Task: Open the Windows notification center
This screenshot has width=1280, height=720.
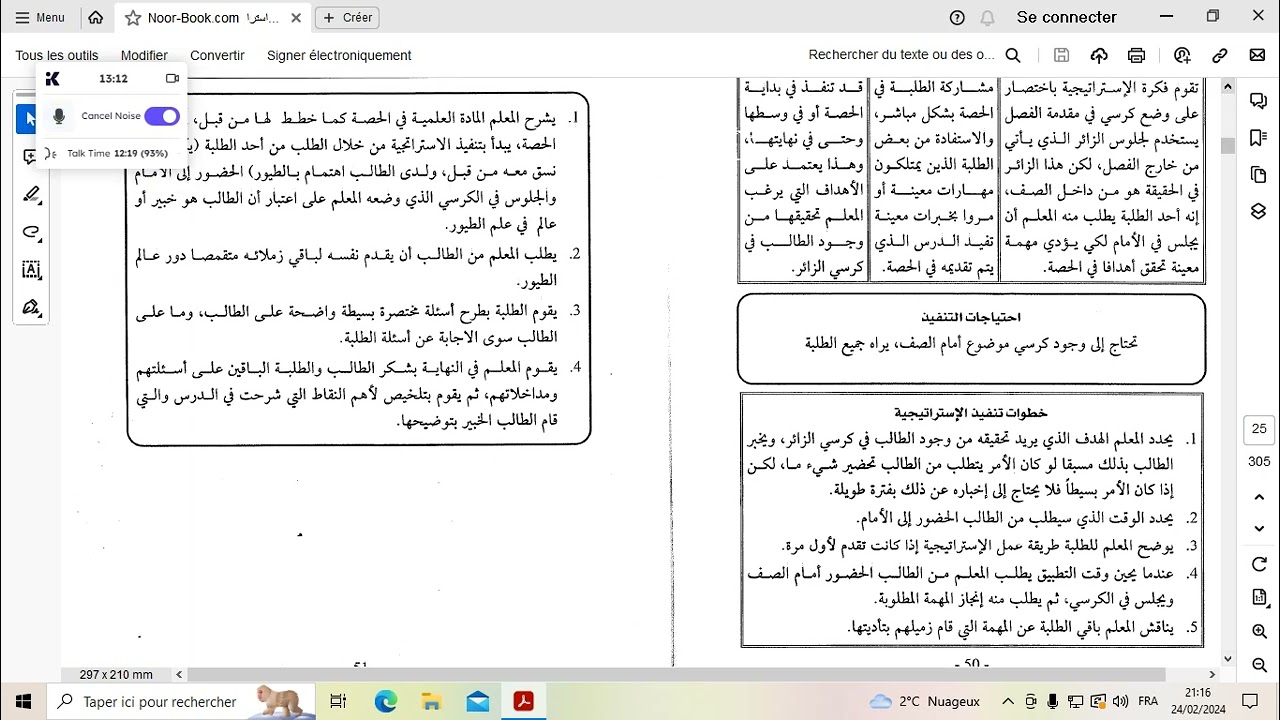Action: 1250,702
